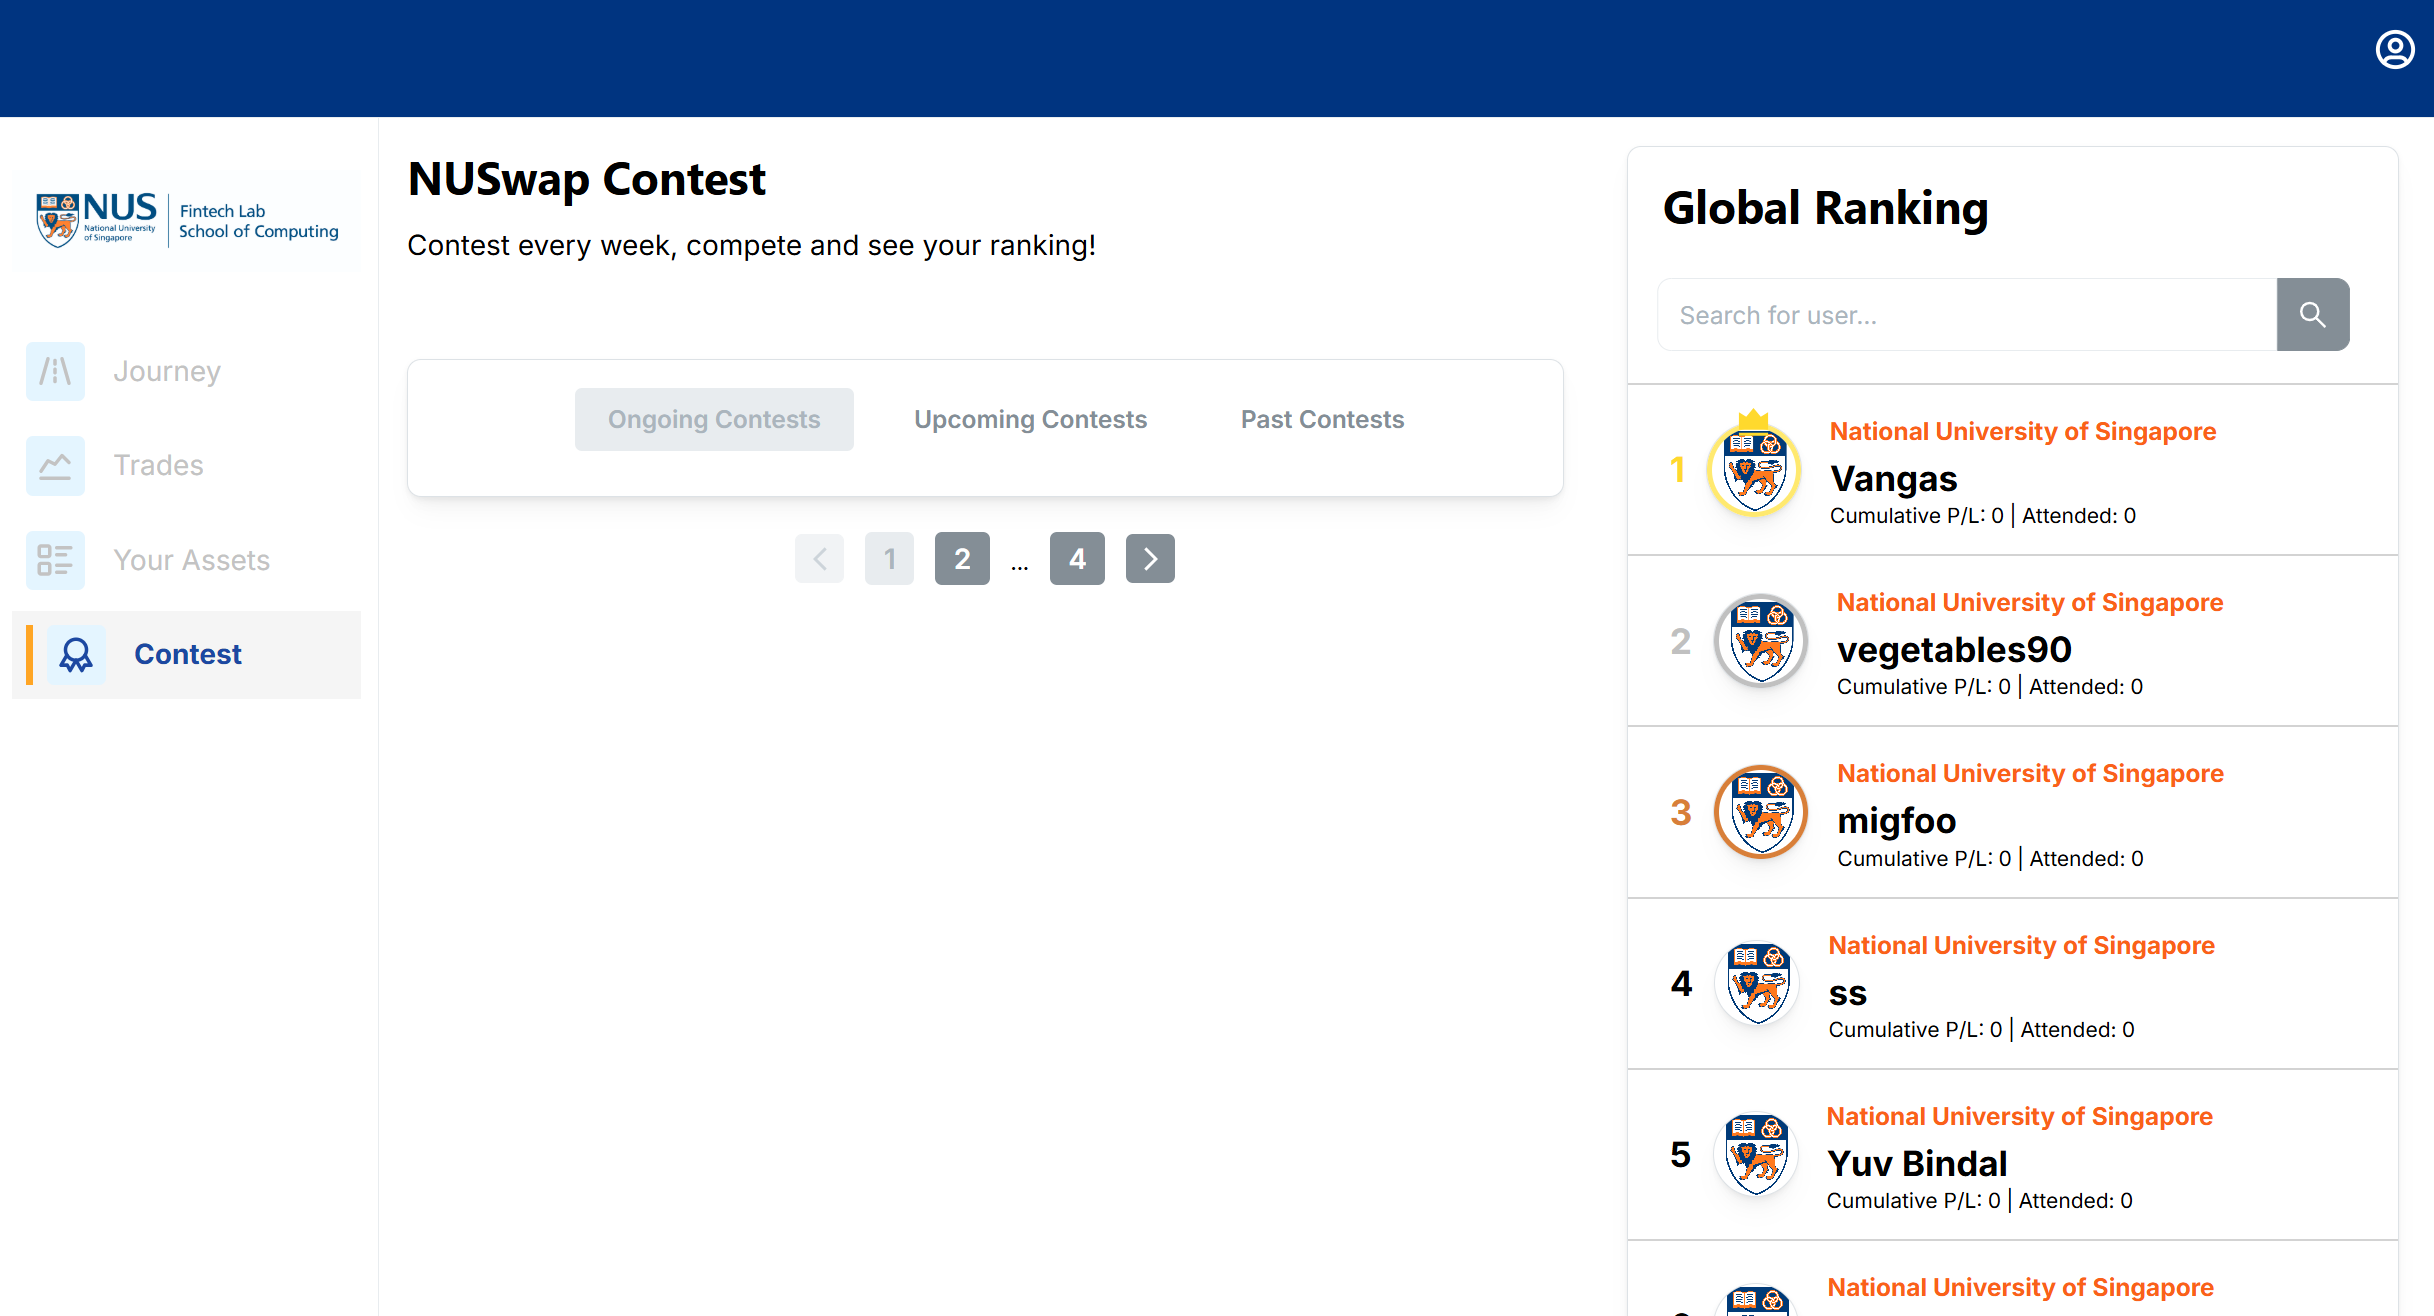Click the pagination ellipsis
The width and height of the screenshot is (2434, 1316).
point(1020,566)
